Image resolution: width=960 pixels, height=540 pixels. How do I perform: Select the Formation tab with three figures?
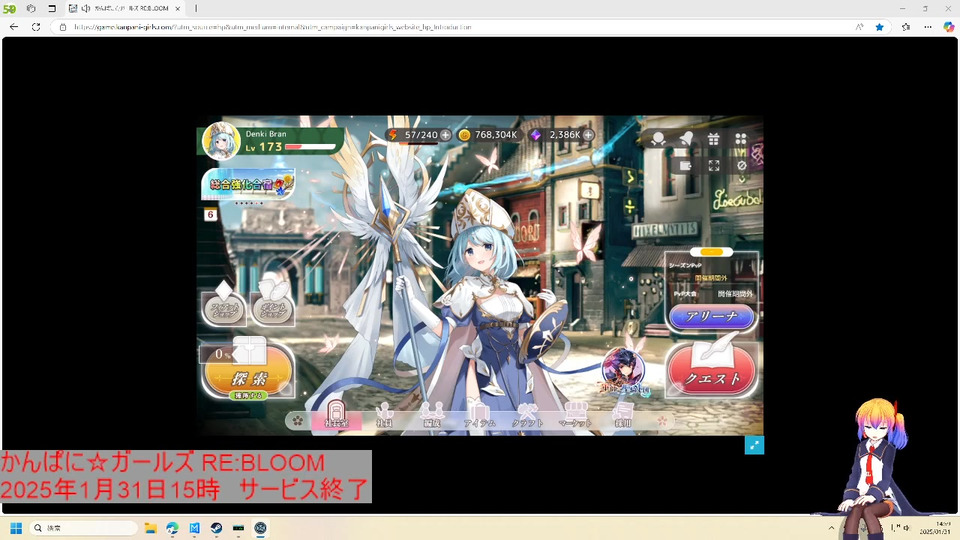click(432, 416)
